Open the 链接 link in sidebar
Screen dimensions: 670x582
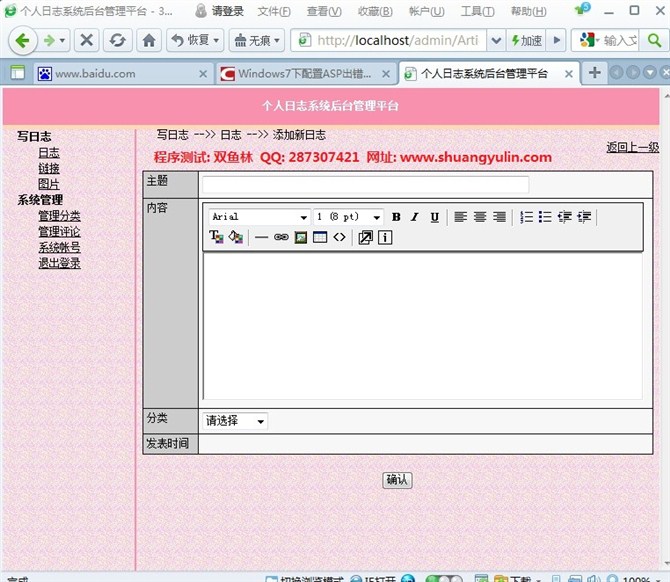point(49,168)
